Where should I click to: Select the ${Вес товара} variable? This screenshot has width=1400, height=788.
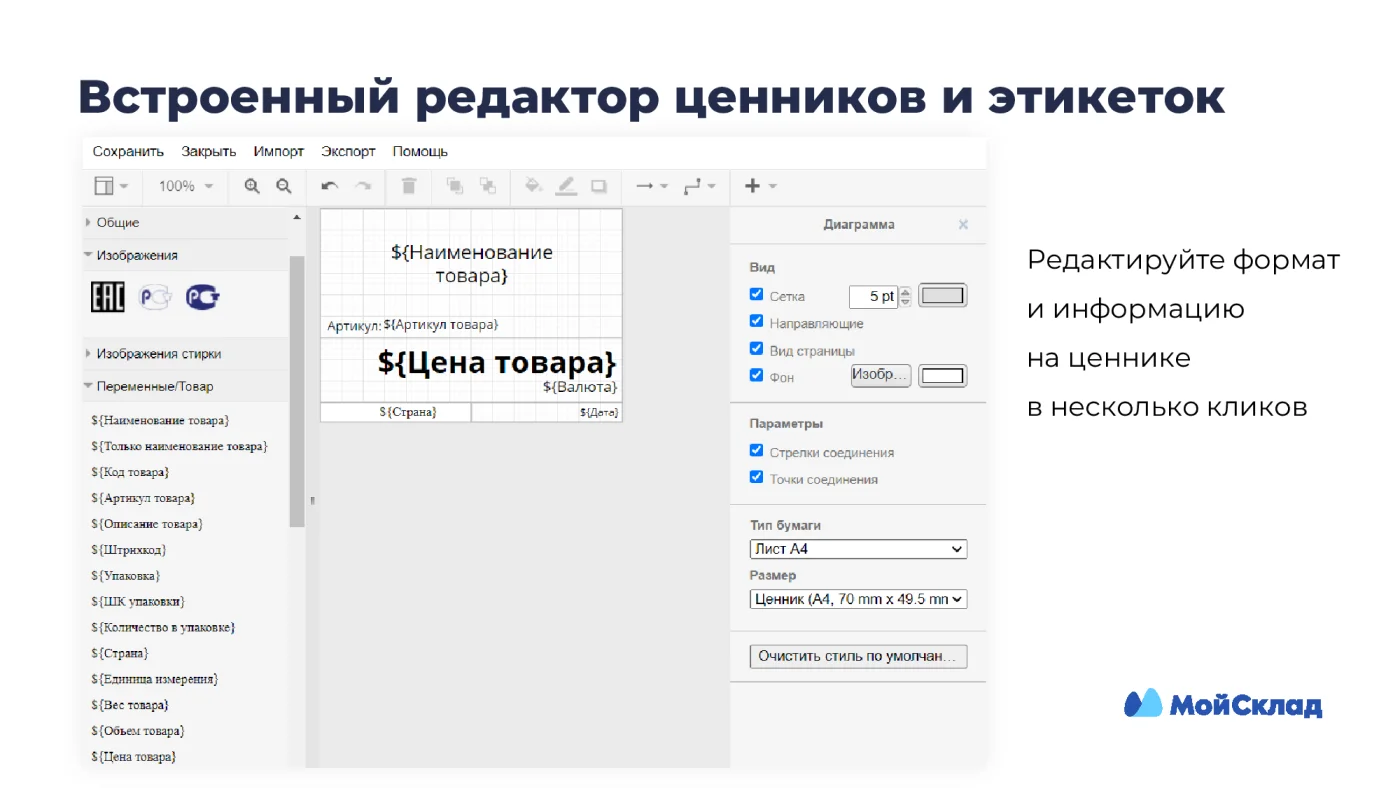[130, 705]
